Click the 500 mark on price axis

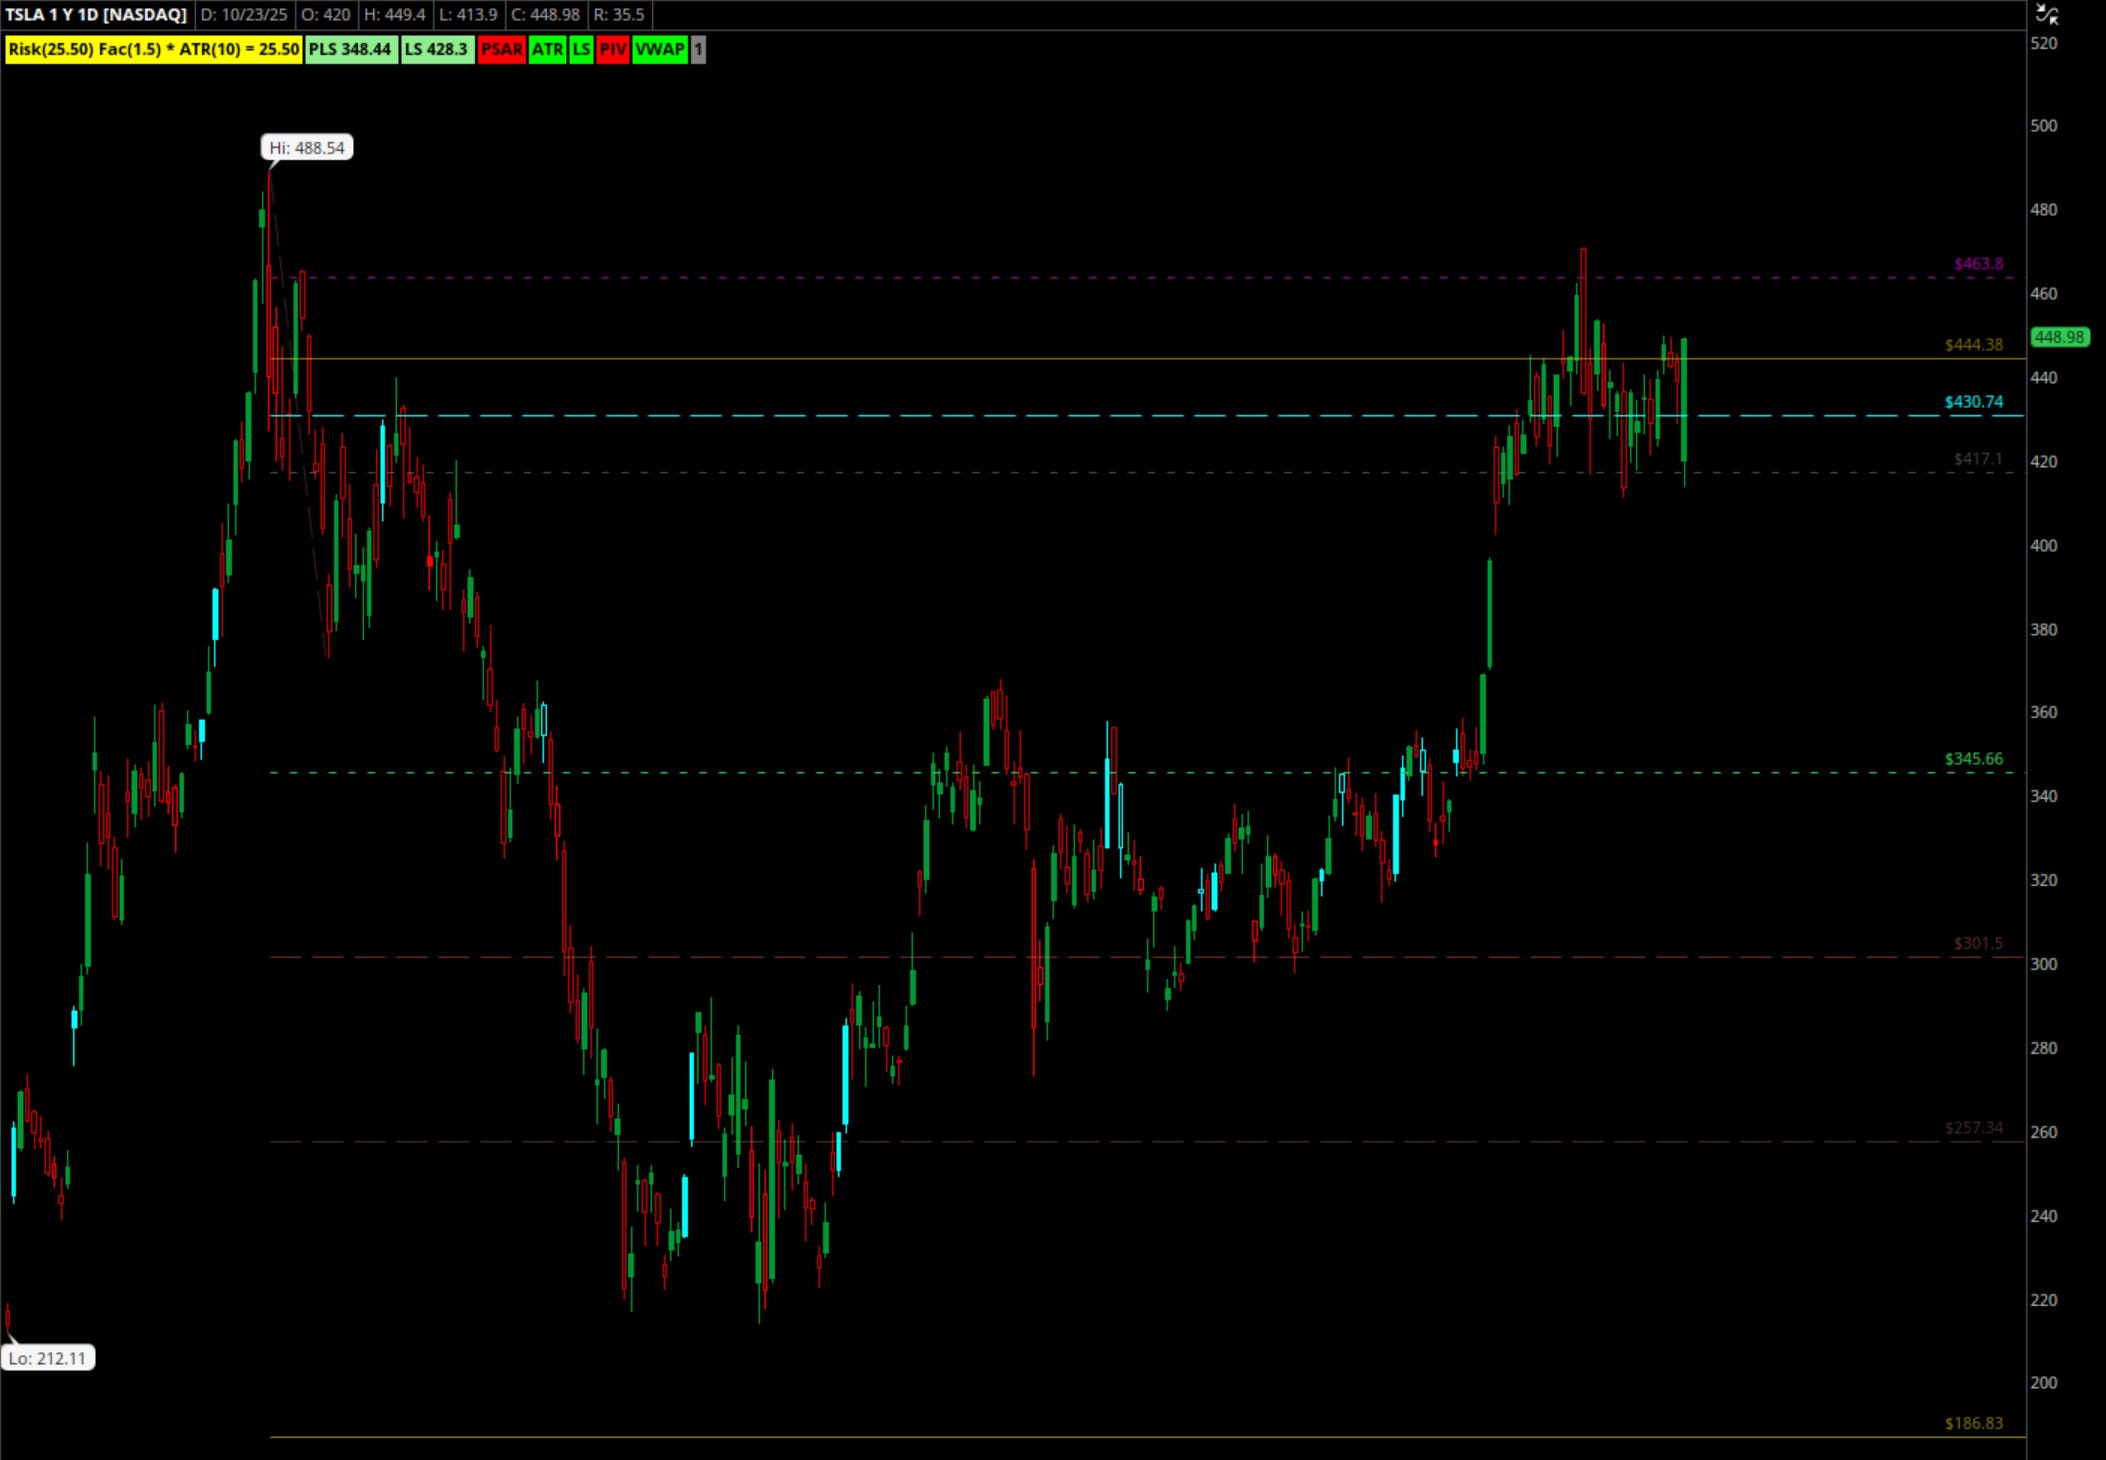[2044, 126]
